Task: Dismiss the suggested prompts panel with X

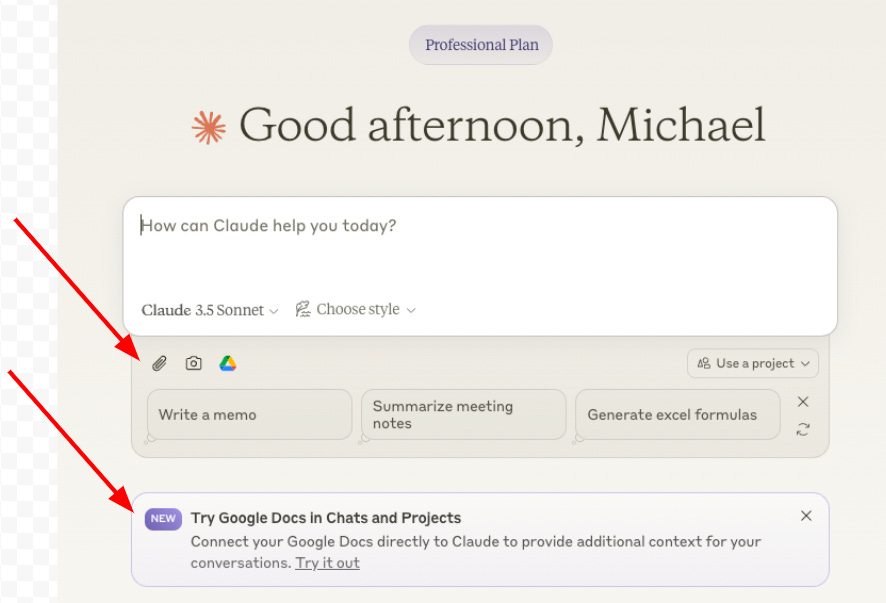Action: (803, 402)
